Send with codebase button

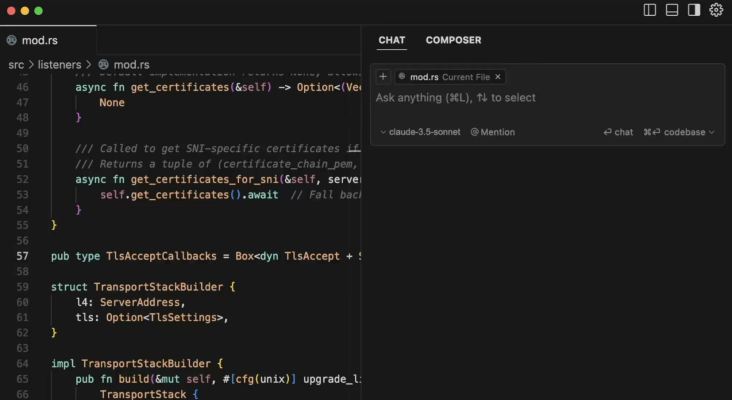click(x=674, y=132)
